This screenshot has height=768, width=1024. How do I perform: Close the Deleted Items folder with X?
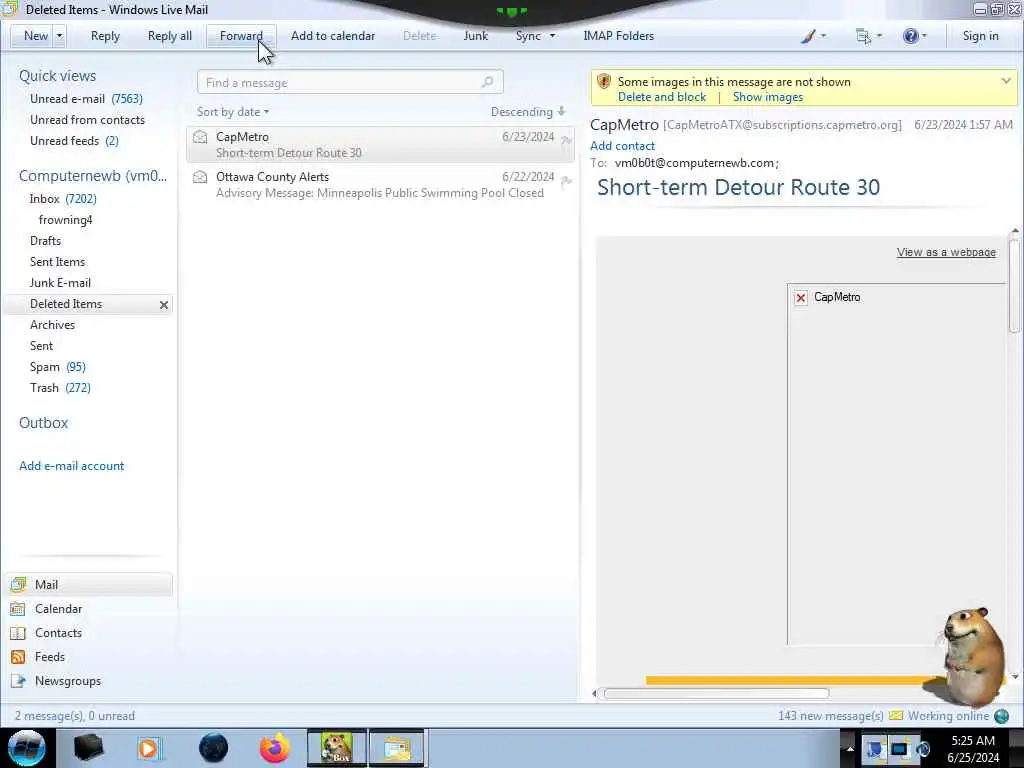tap(164, 305)
